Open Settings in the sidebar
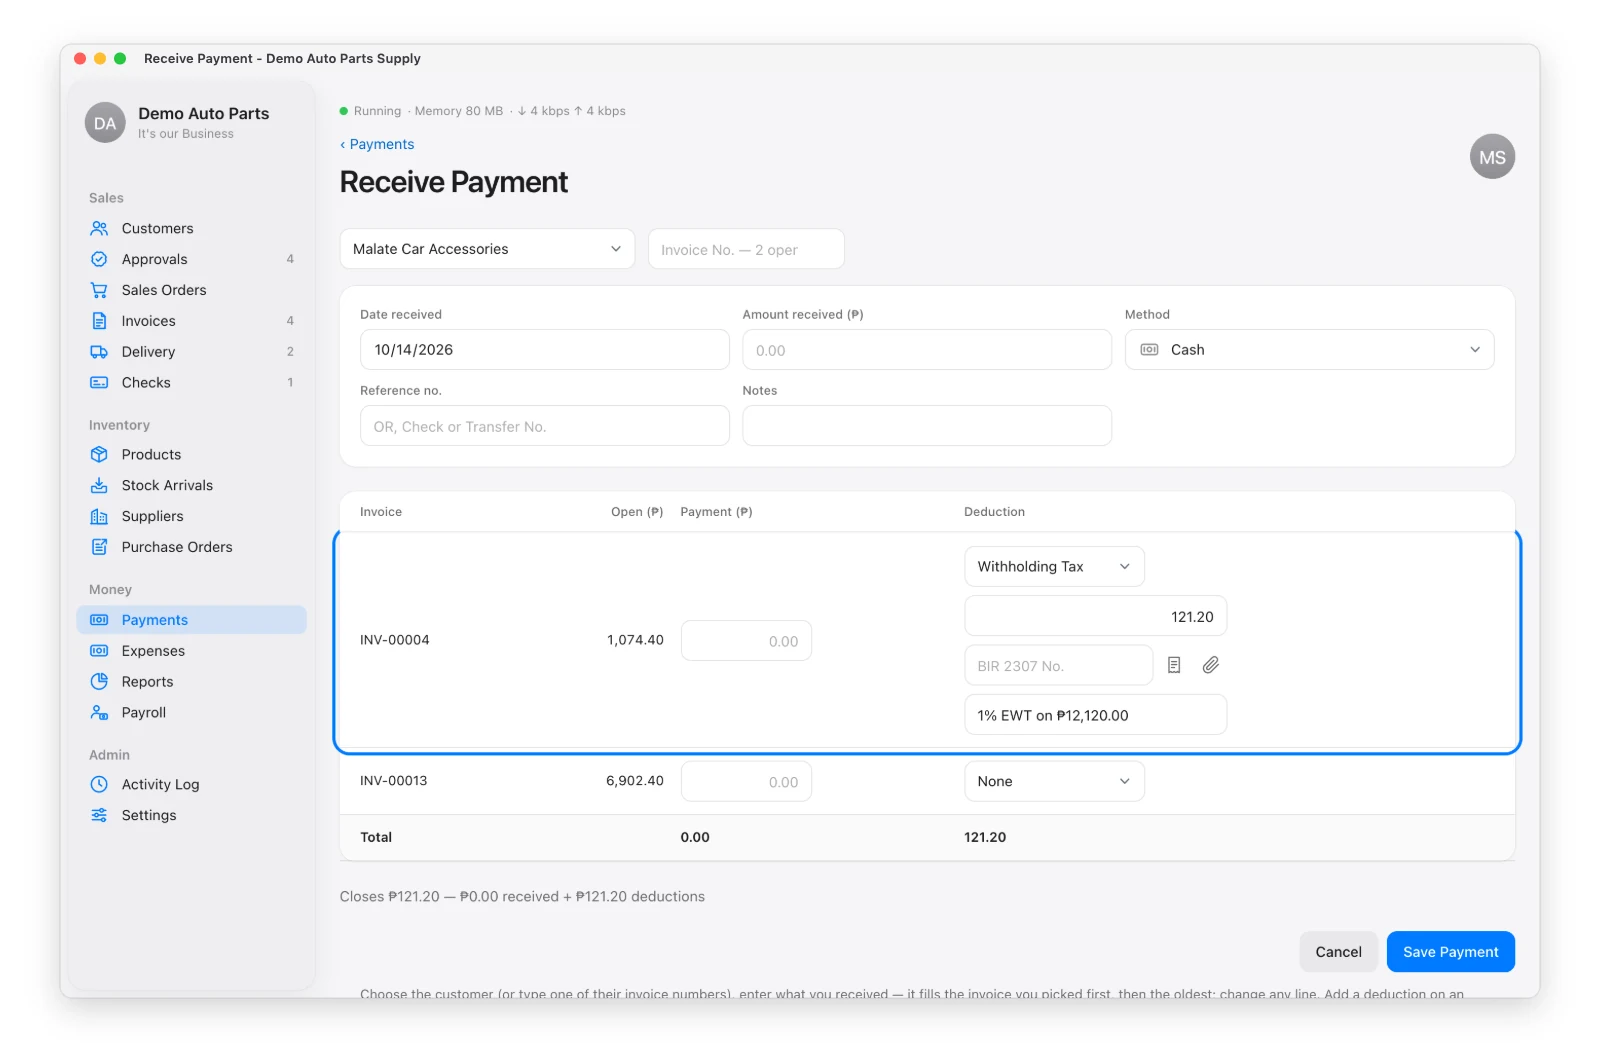 pyautogui.click(x=191, y=816)
